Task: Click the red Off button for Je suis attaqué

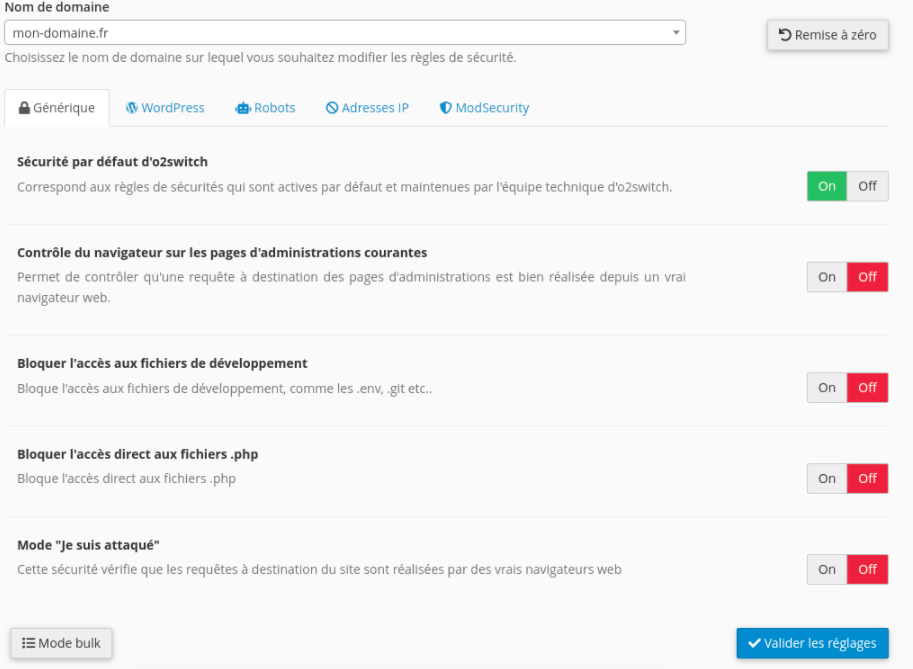Action: (867, 569)
